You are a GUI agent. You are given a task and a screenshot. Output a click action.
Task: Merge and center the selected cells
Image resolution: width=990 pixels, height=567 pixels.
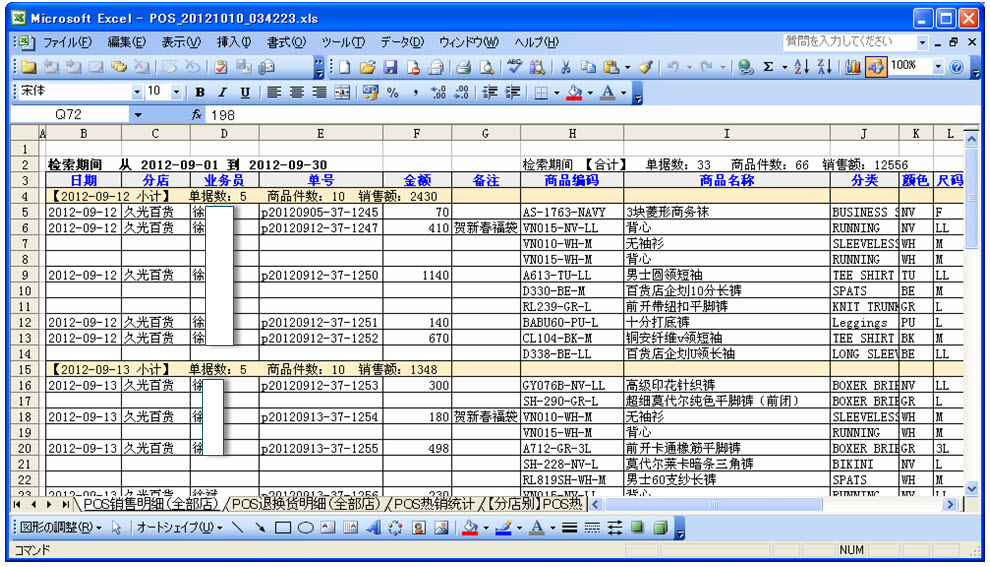[x=342, y=93]
